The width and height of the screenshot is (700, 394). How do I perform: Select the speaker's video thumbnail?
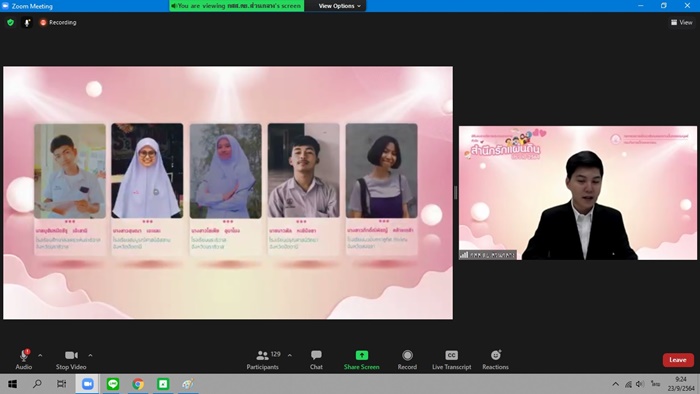578,193
